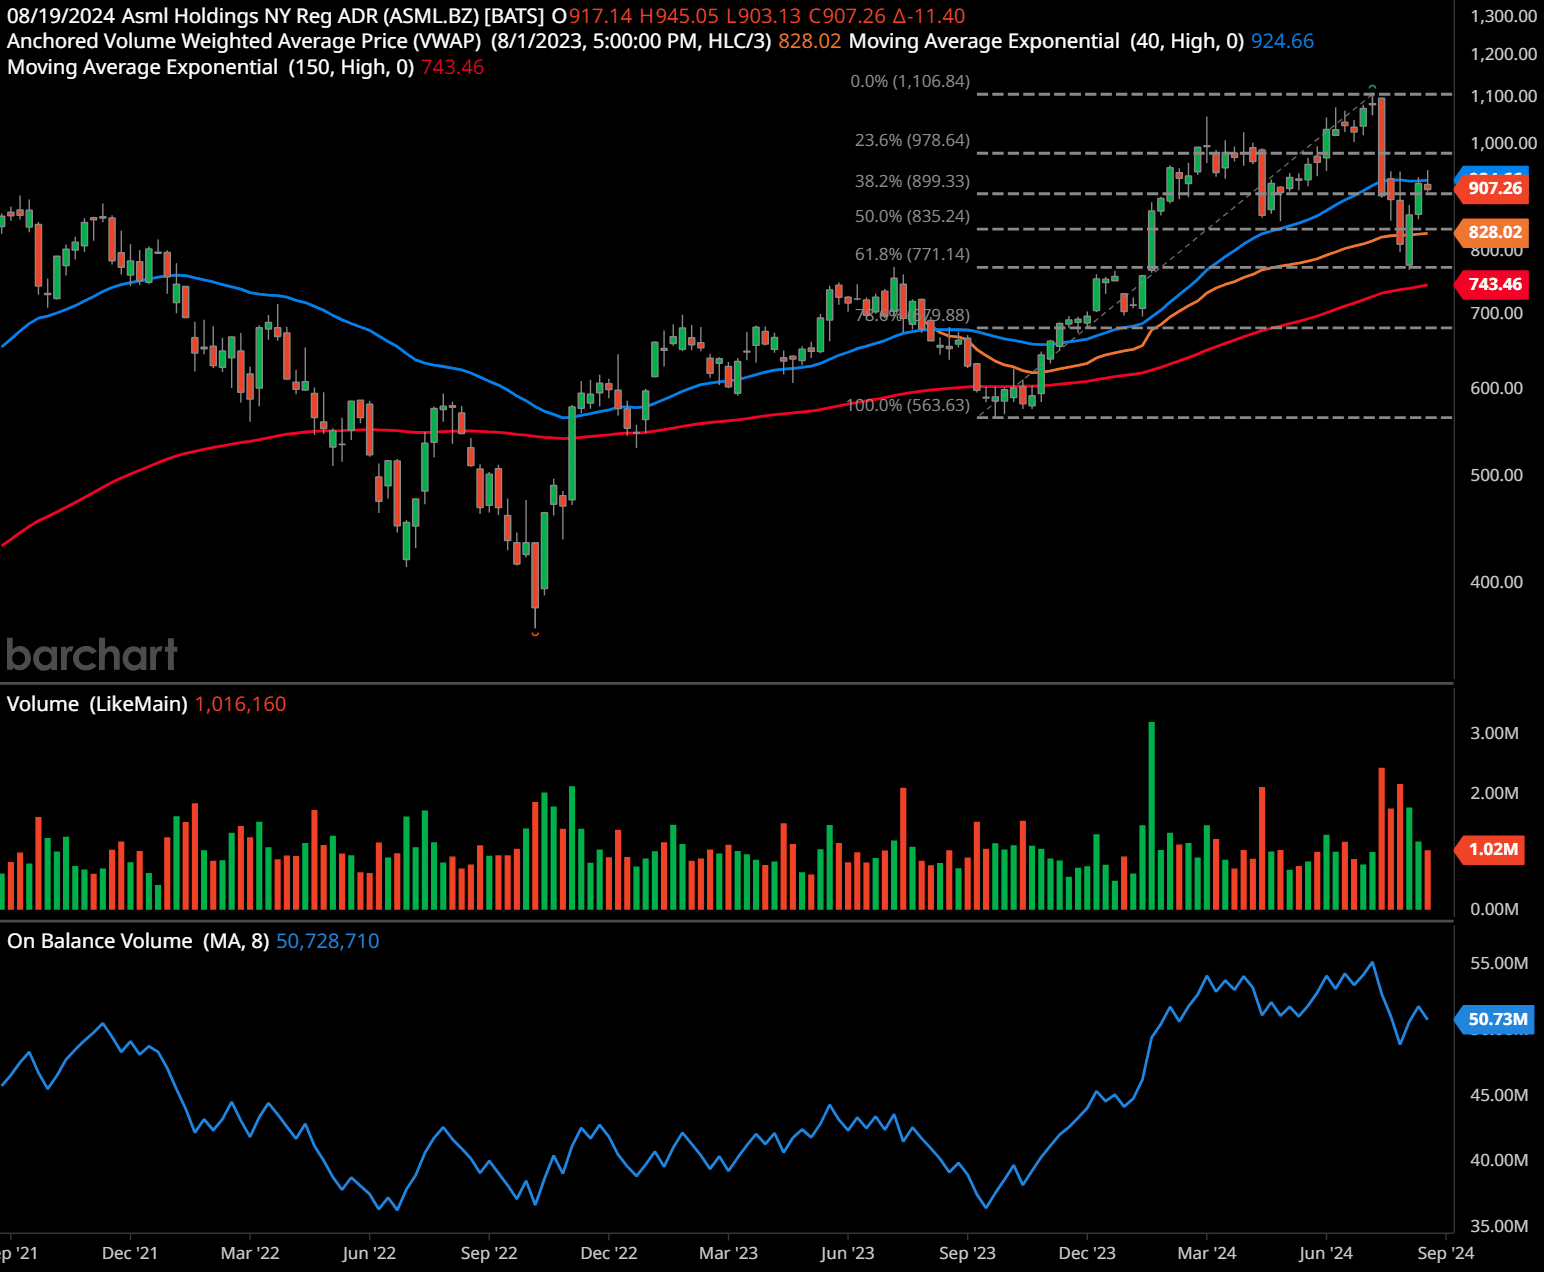Click the 50.73M OBV axis tag
Screen dimensions: 1544x1272
(1496, 1019)
